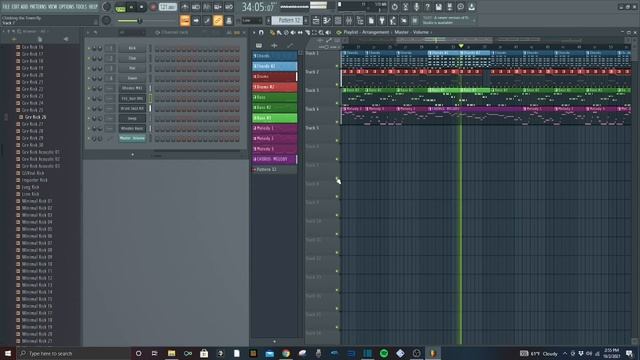Click the Stop transport button
This screenshot has height=360, width=640.
tap(142, 7)
